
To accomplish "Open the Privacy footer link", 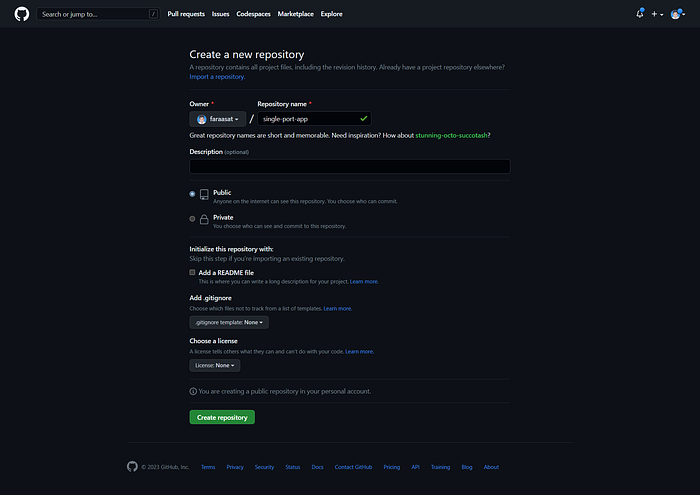I will pos(235,467).
